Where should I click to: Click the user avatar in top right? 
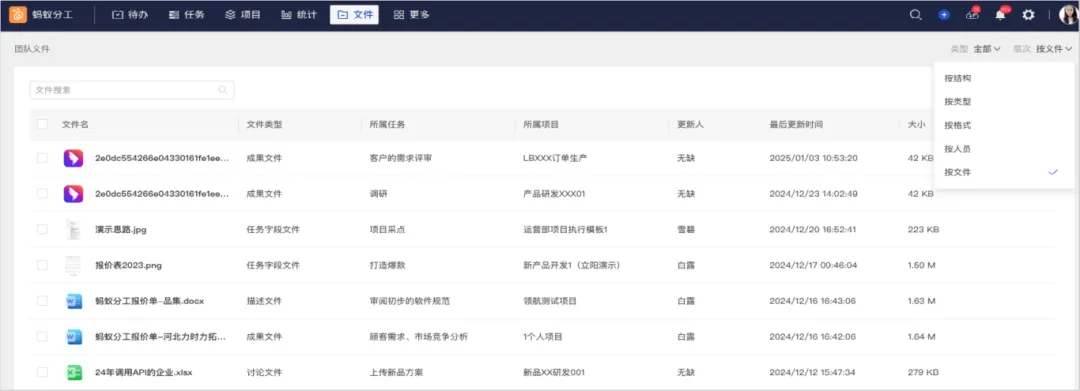1069,14
